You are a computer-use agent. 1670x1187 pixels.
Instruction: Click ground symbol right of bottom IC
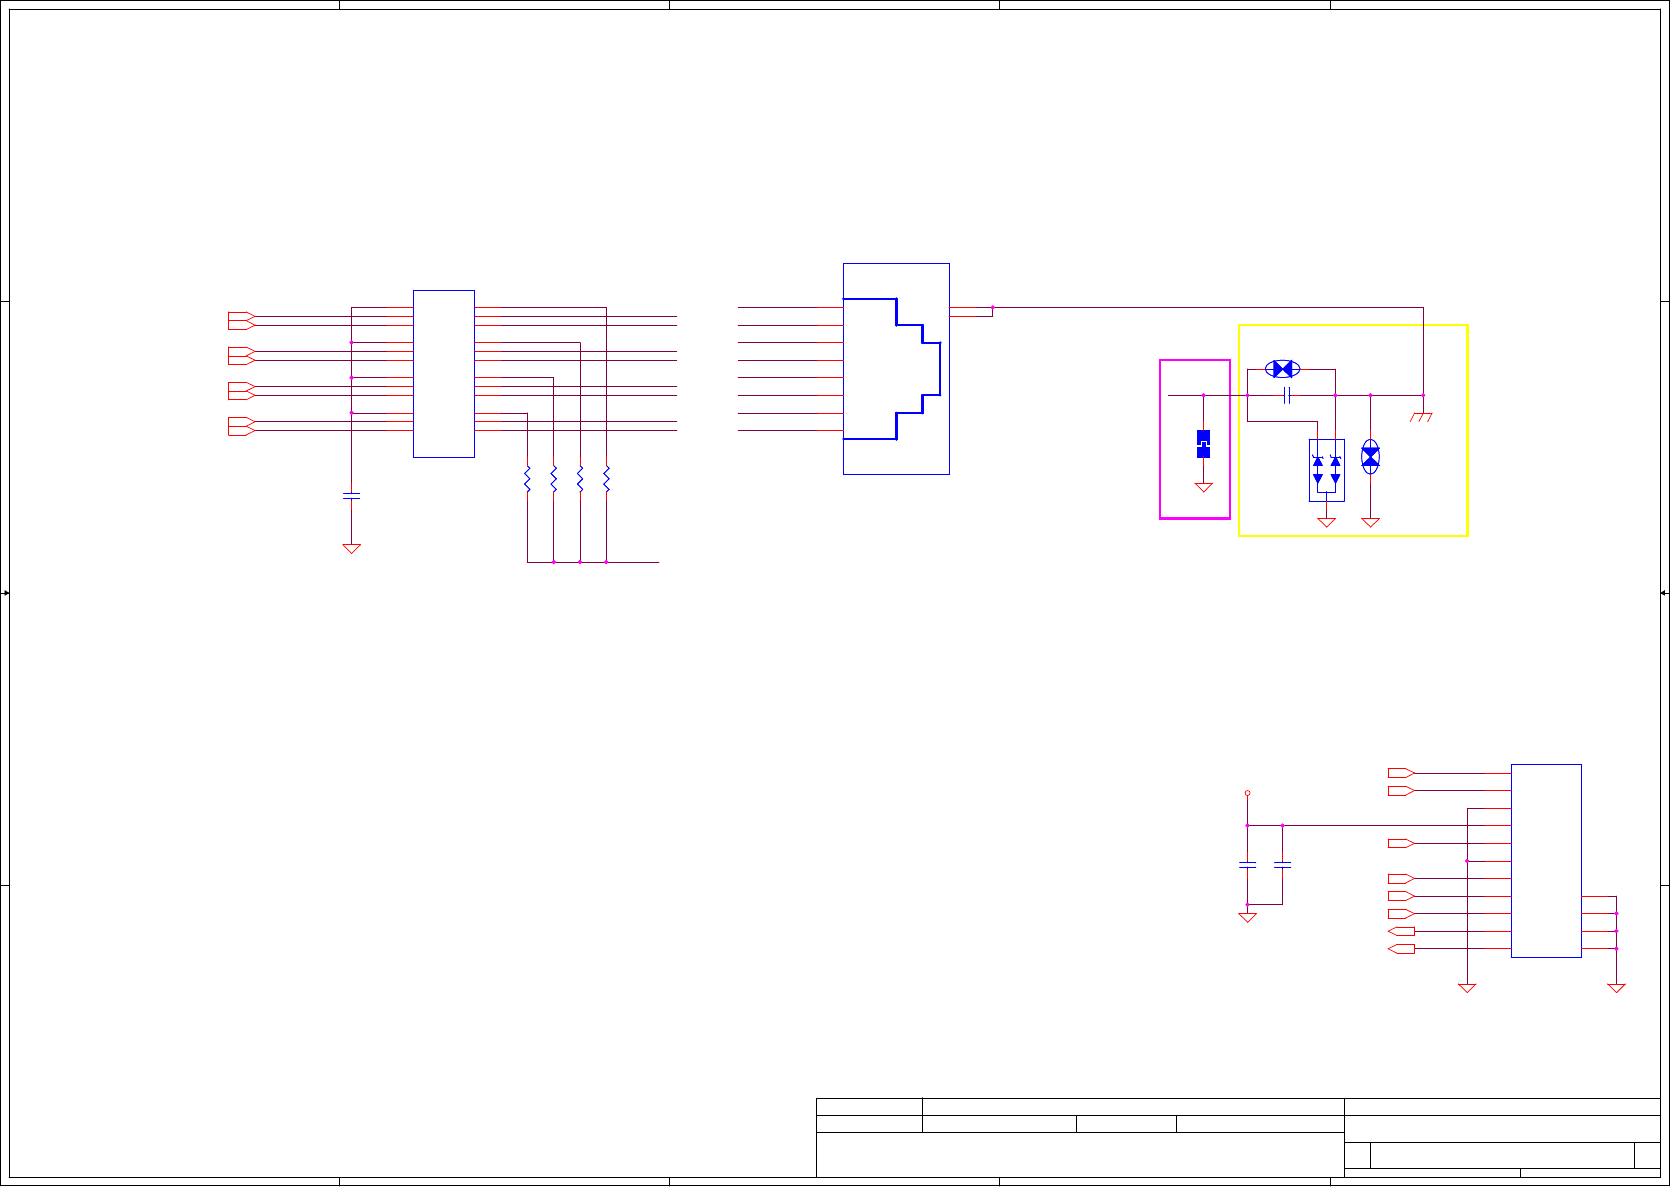1616,988
